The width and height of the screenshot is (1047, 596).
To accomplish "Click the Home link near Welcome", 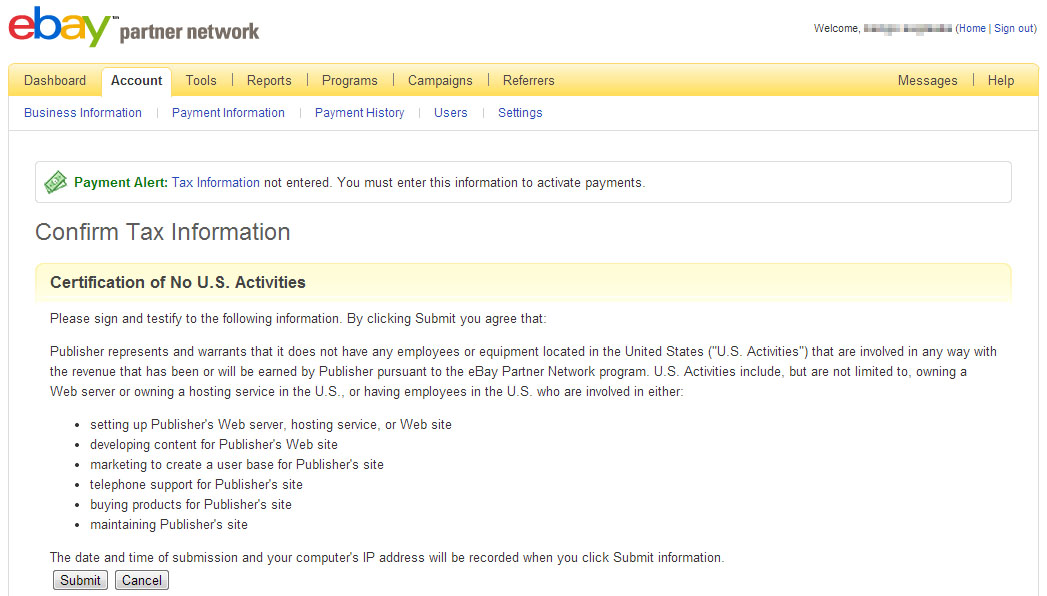I will 972,28.
